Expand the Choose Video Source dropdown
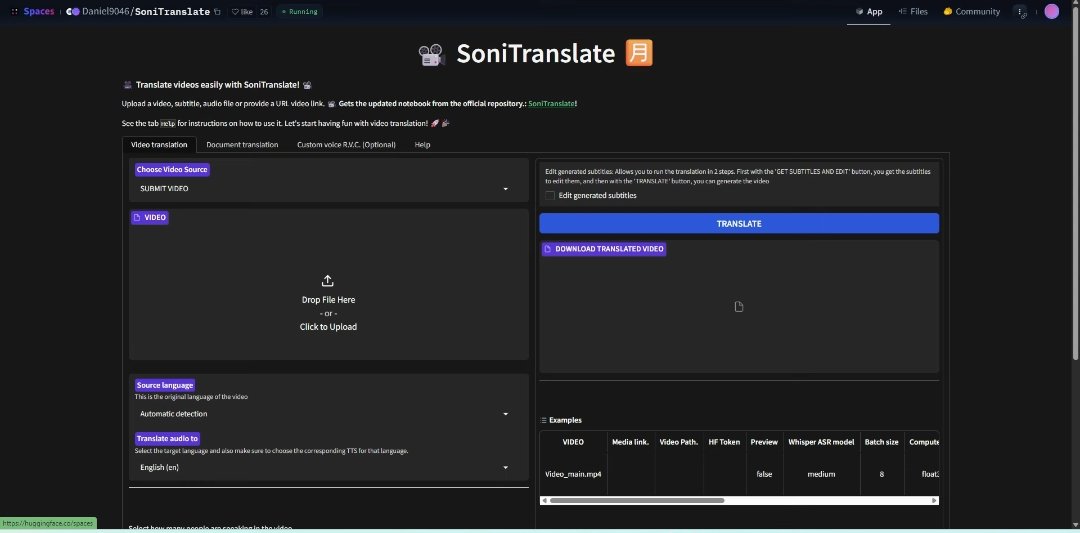1080x533 pixels. click(324, 189)
